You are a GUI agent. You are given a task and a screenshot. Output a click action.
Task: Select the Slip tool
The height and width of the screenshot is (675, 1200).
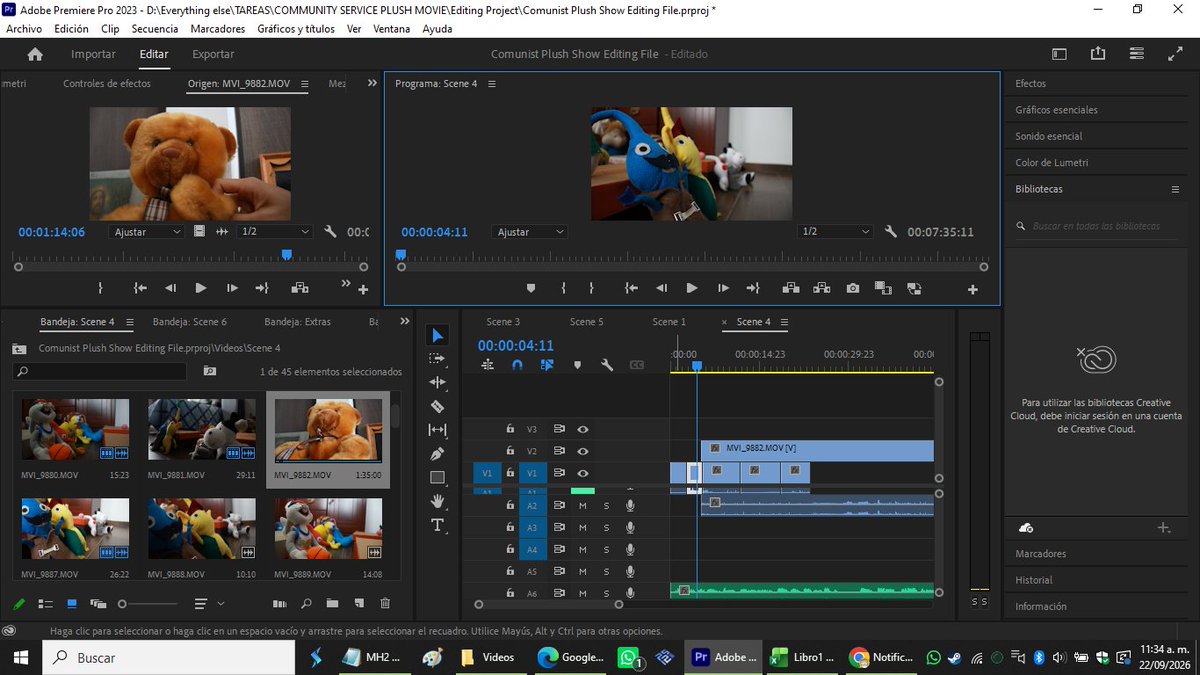437,430
